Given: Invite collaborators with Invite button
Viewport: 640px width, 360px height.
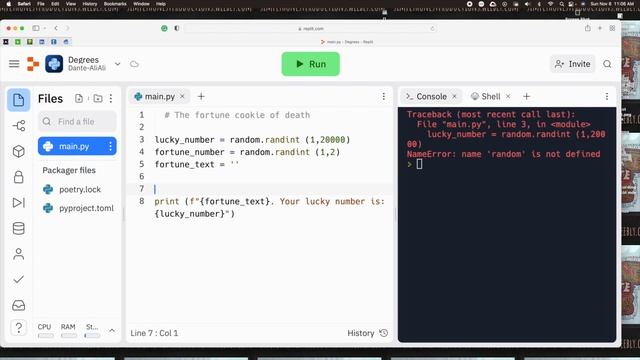Looking at the screenshot, I should (x=572, y=64).
